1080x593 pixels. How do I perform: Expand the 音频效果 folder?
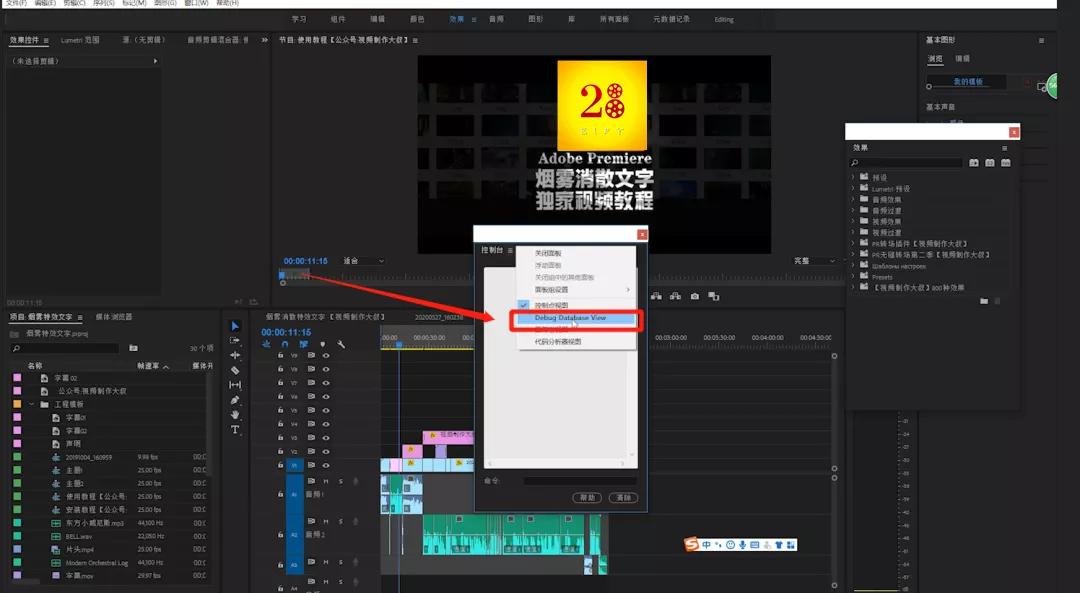coord(853,199)
